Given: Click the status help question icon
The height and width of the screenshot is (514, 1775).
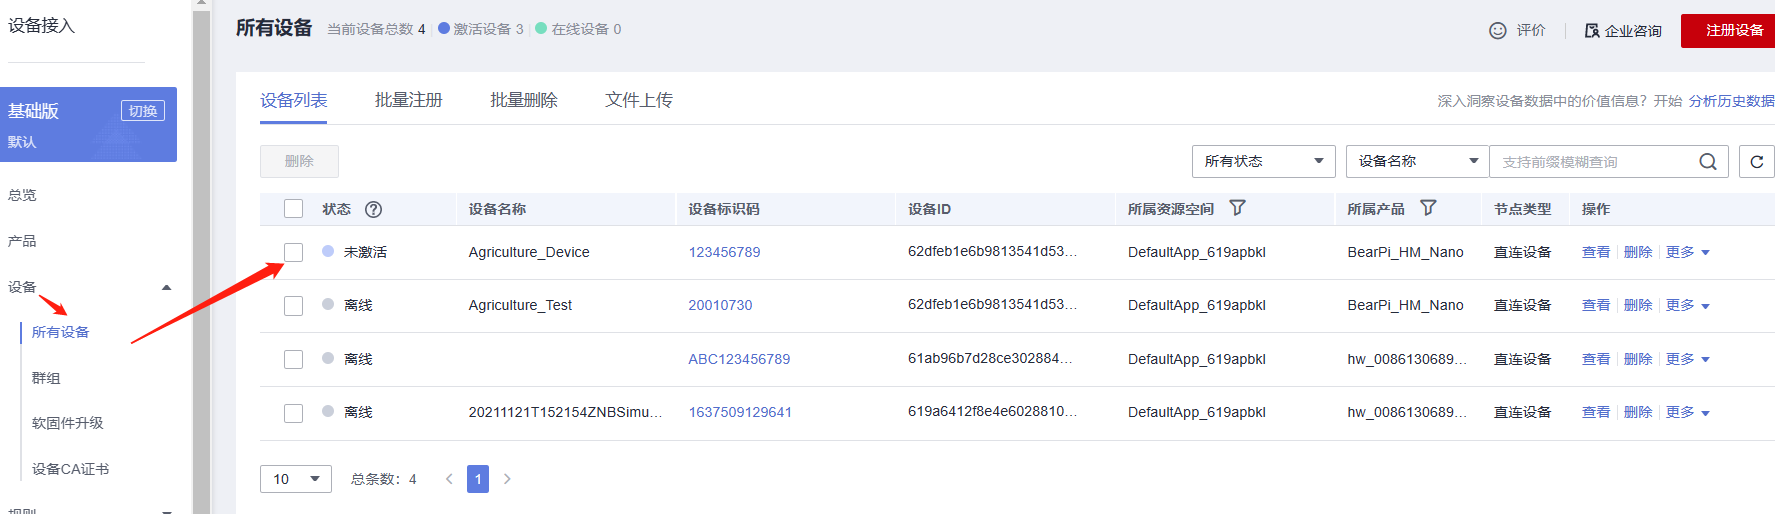Looking at the screenshot, I should (x=373, y=209).
